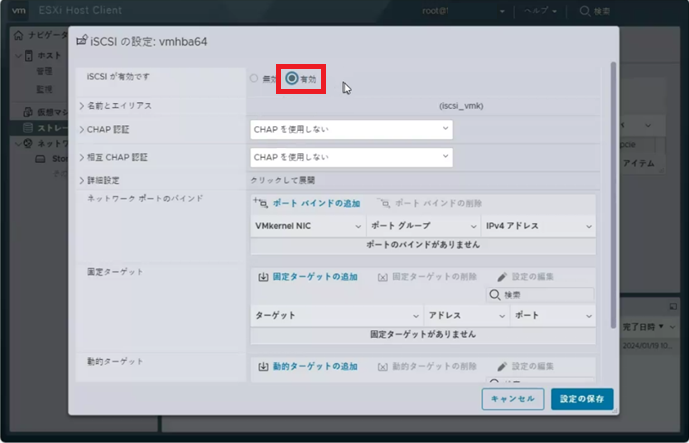Click 動的ターゲットの削除 icon

tap(383, 367)
